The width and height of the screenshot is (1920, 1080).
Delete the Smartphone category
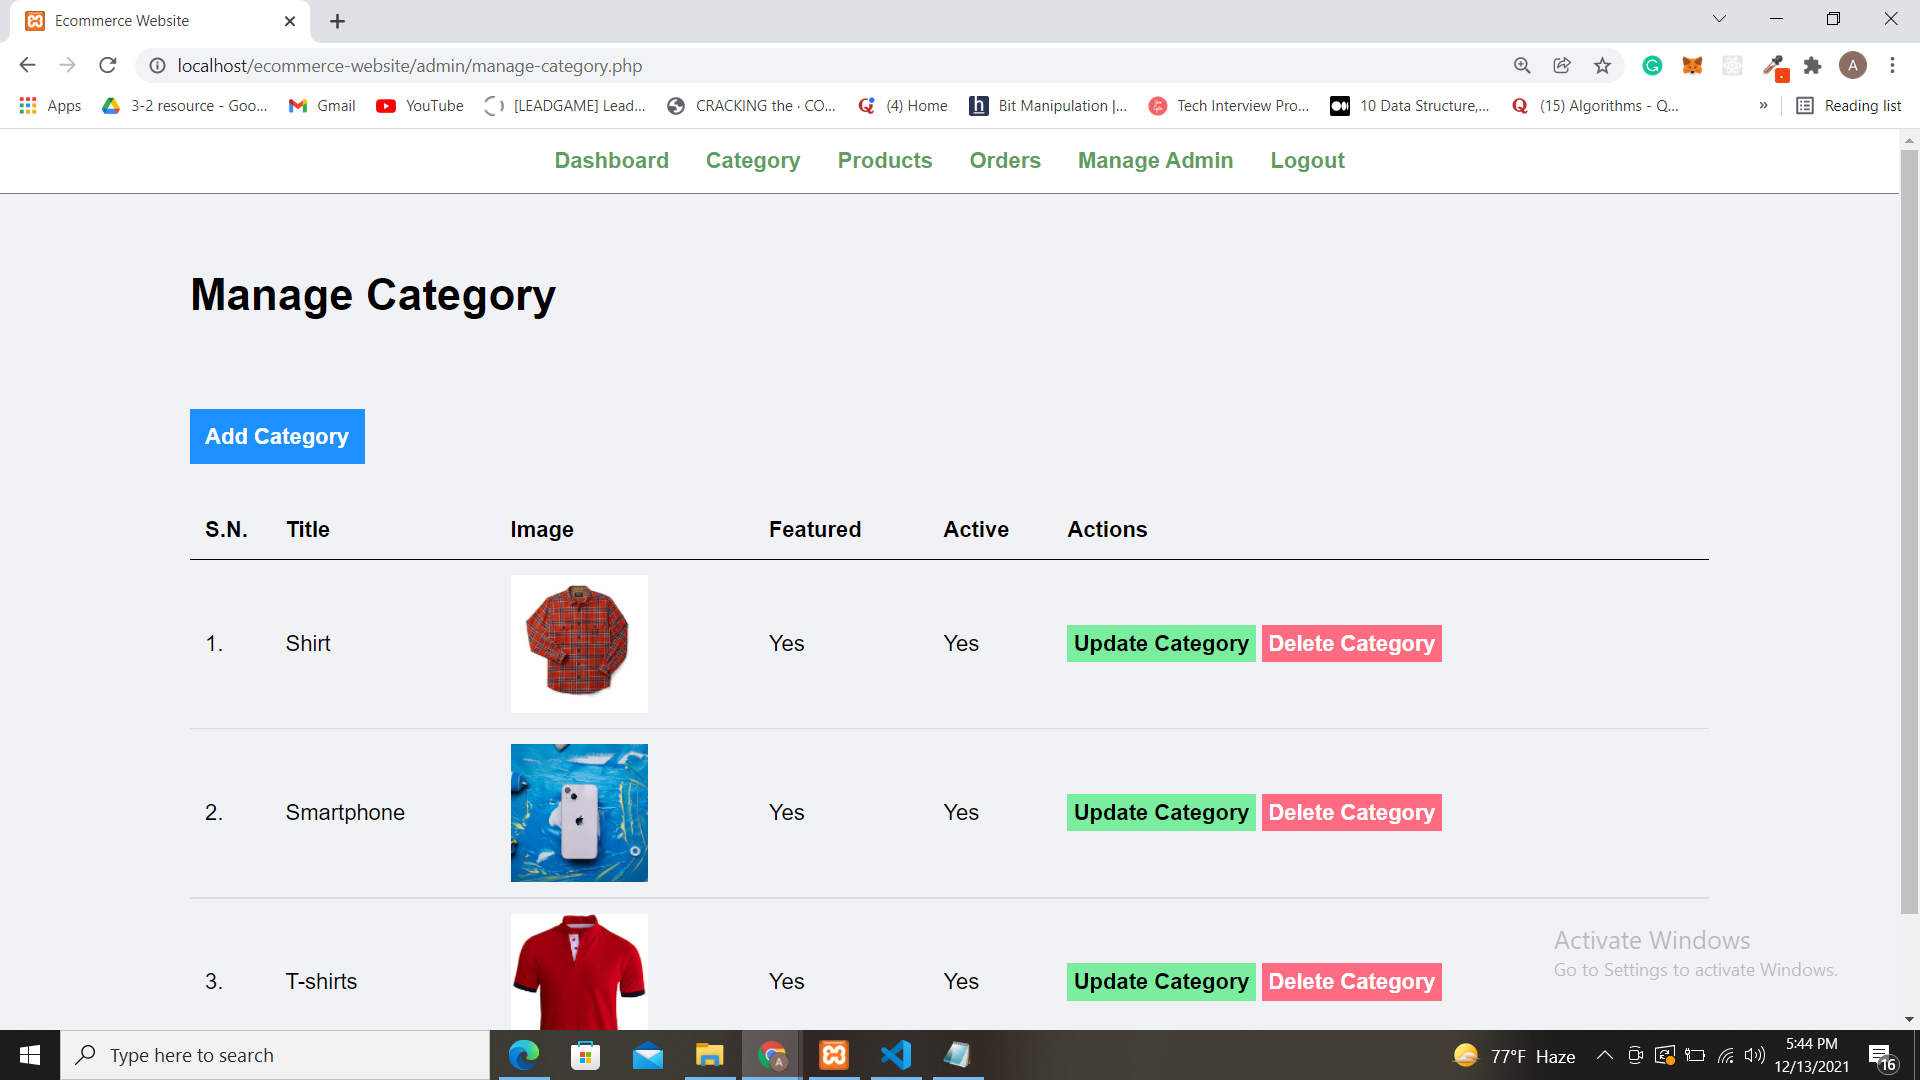coord(1351,812)
